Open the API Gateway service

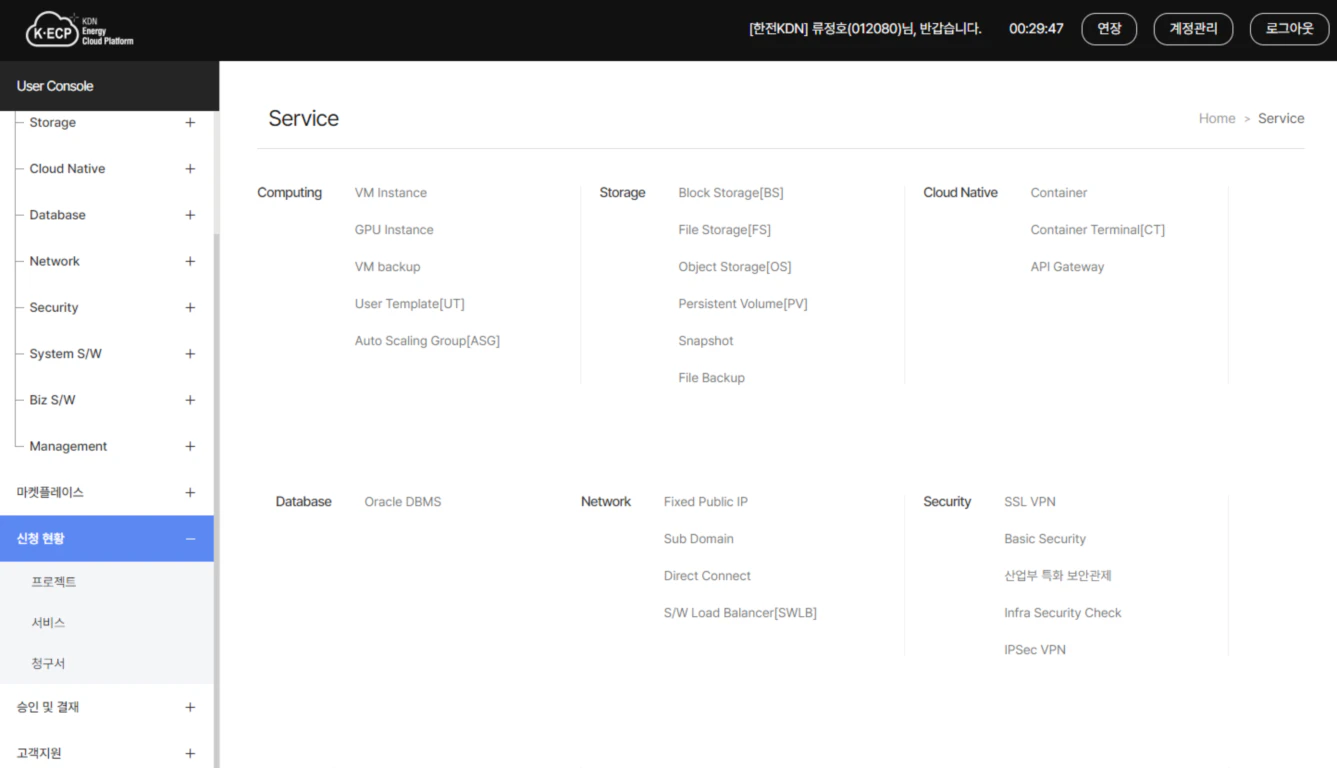pos(1067,267)
